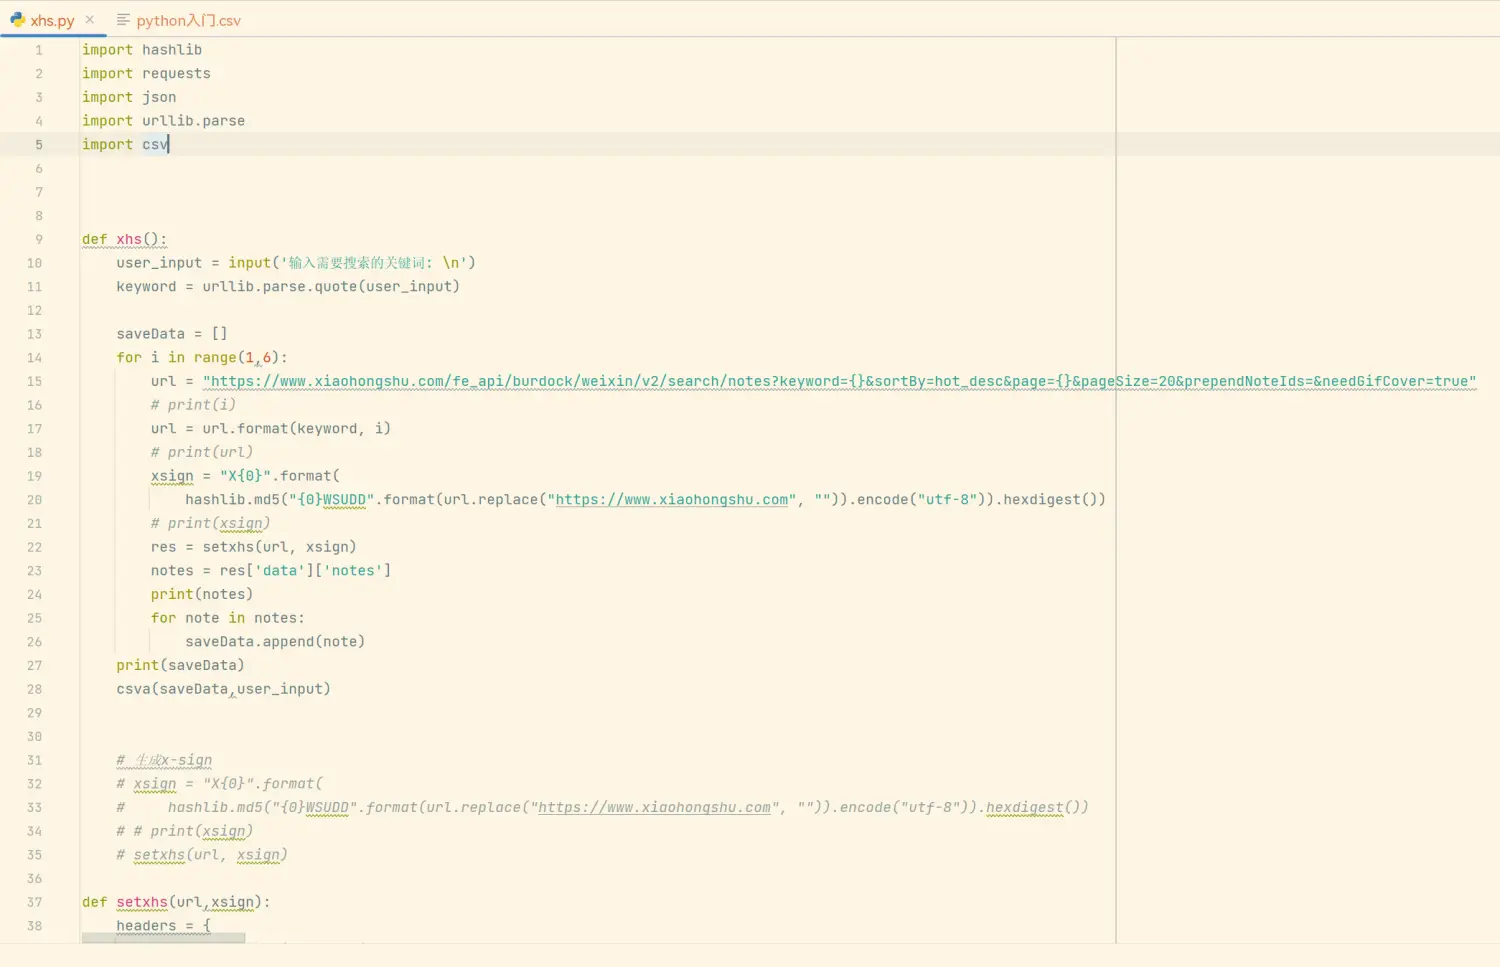Click the horizontal scrollbar under the editor
Viewport: 1500px width, 967px height.
[163, 938]
